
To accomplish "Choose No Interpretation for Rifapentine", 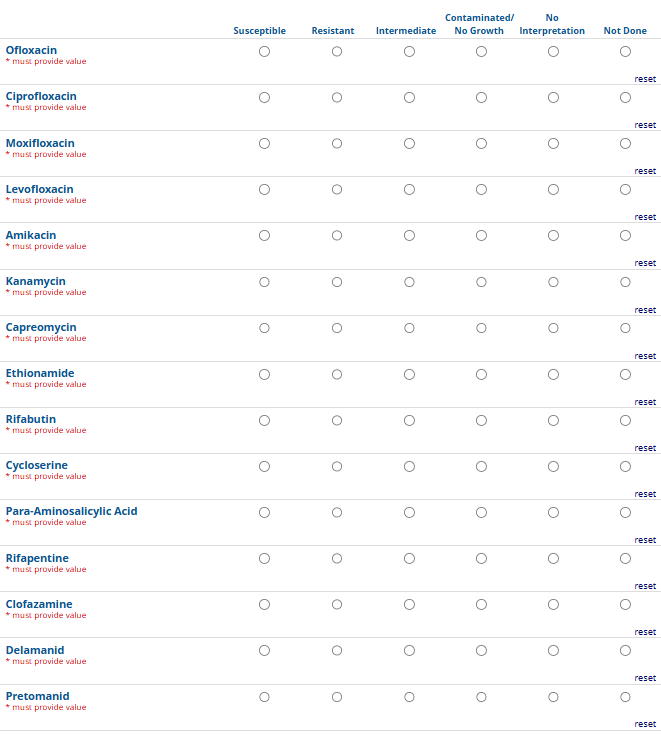I will click(x=553, y=558).
